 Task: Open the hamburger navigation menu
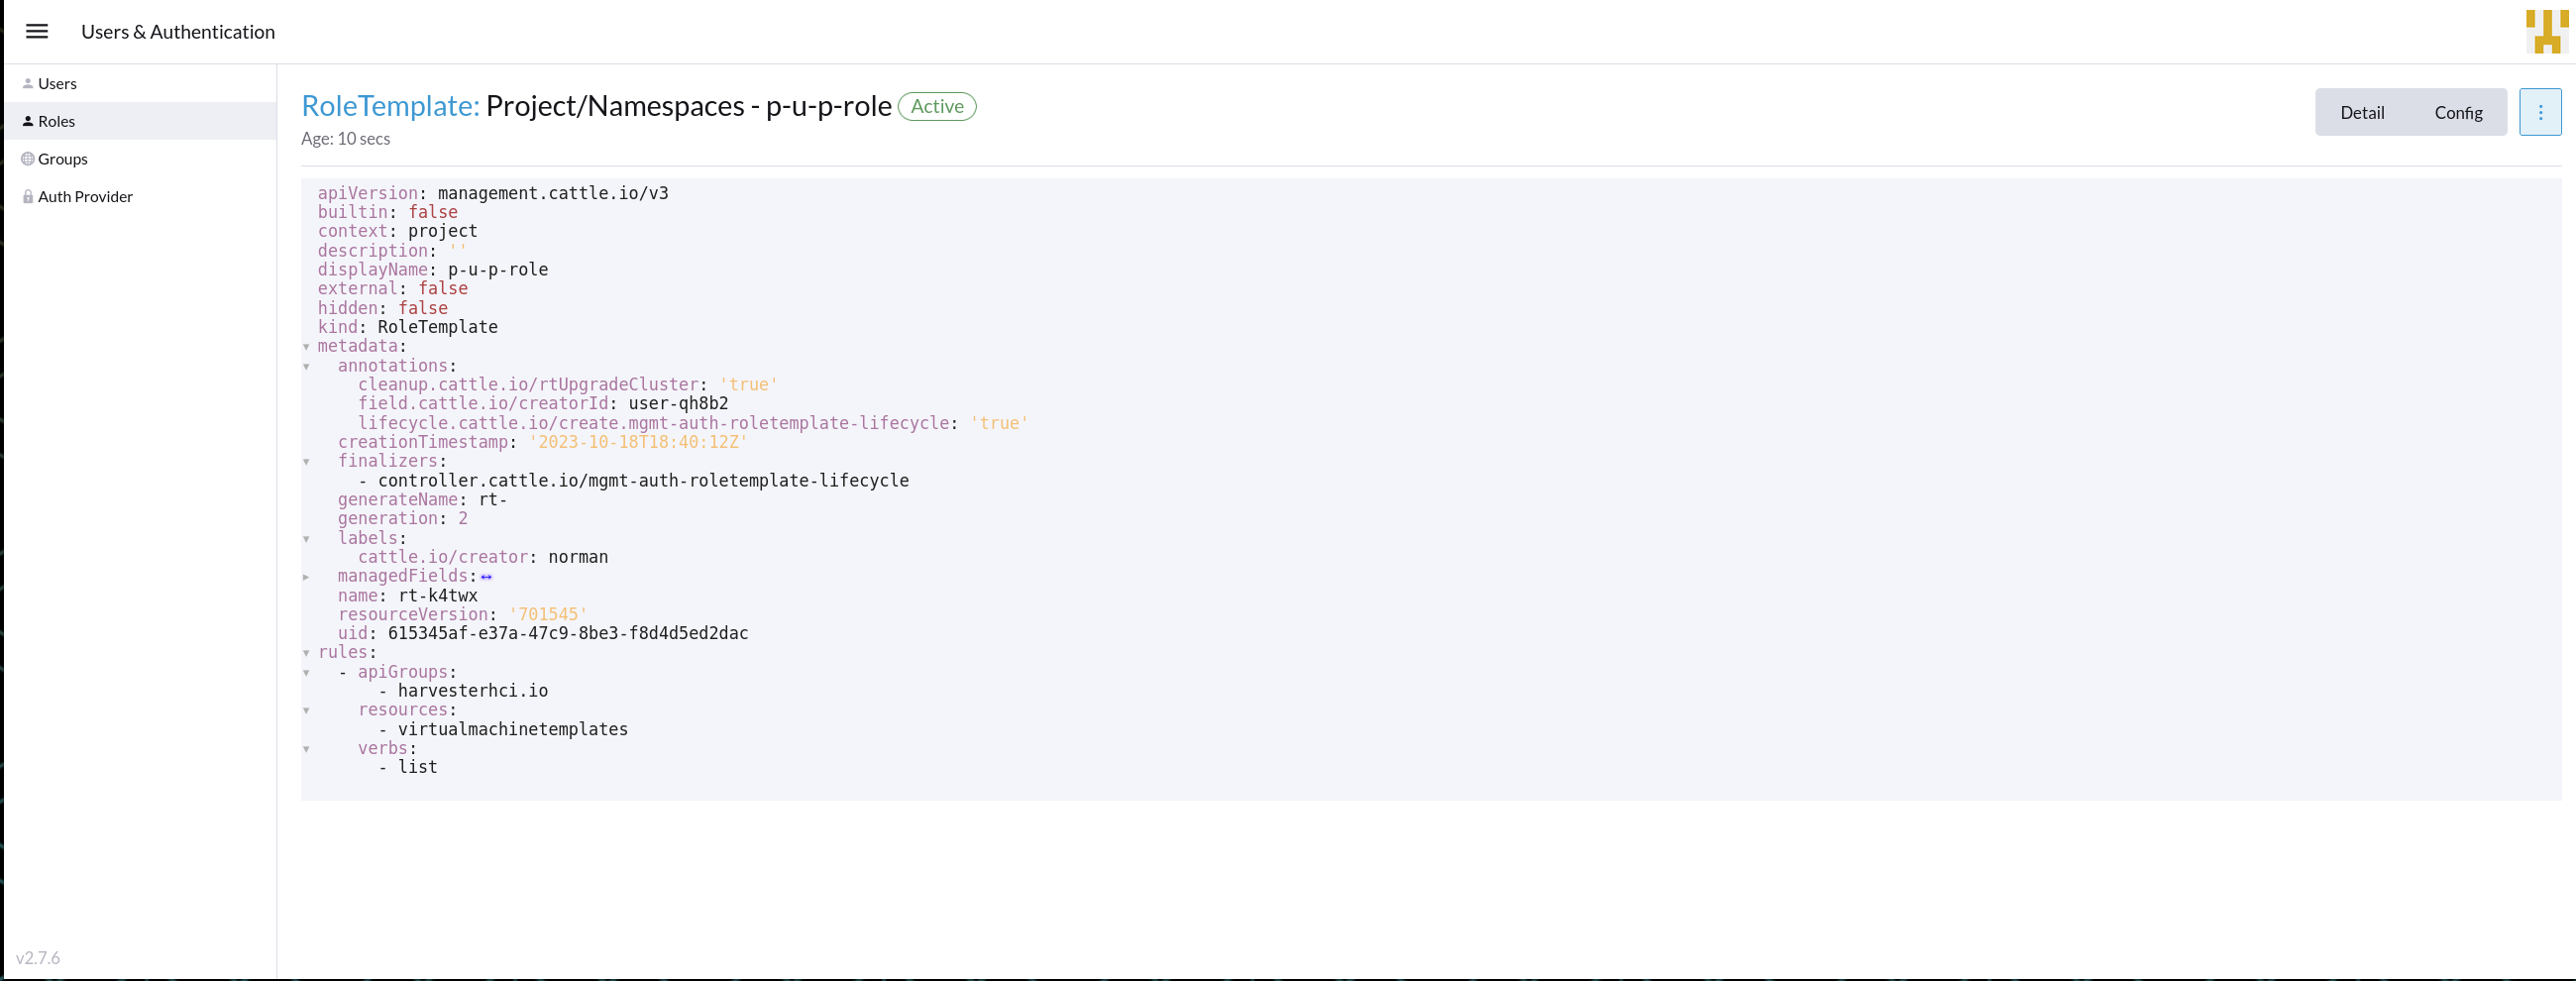point(37,31)
